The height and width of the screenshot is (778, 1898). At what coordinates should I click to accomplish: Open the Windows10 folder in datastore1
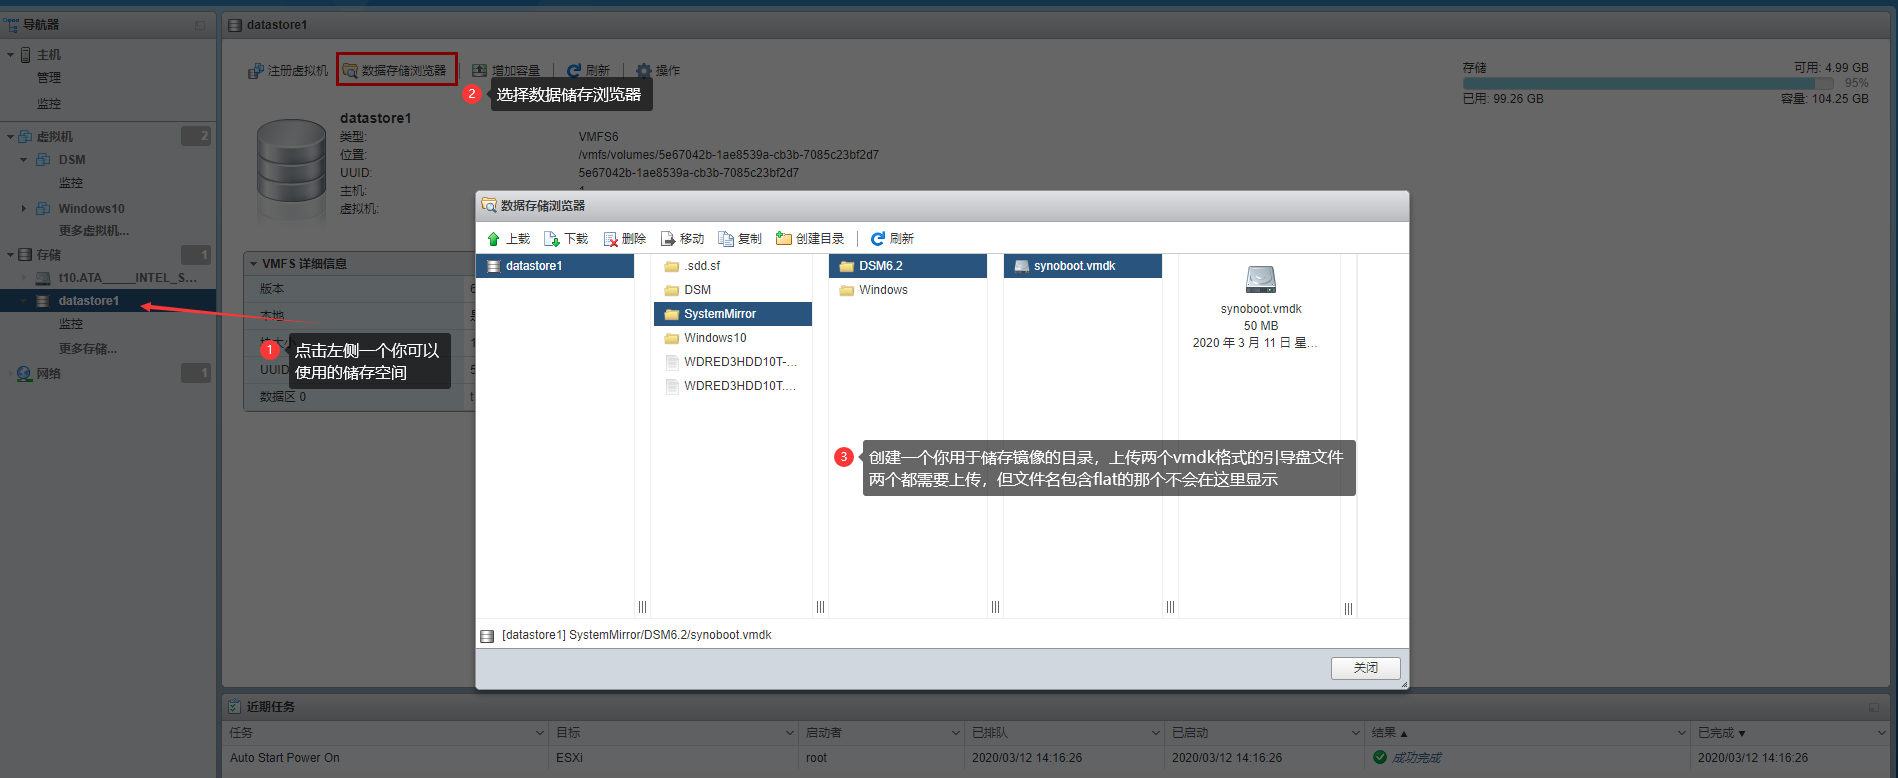(714, 338)
